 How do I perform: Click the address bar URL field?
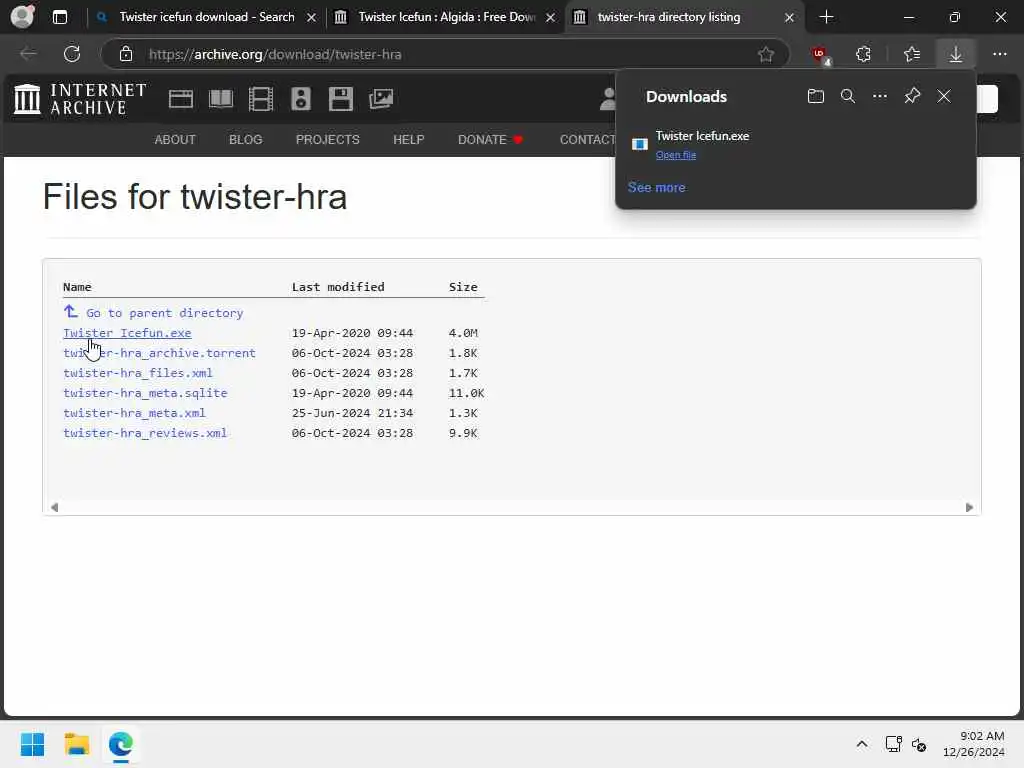[444, 54]
